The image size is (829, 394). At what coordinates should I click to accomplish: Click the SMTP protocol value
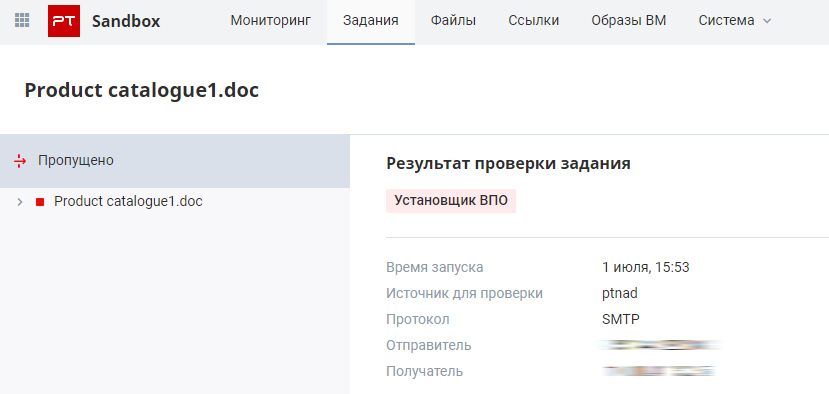point(621,319)
